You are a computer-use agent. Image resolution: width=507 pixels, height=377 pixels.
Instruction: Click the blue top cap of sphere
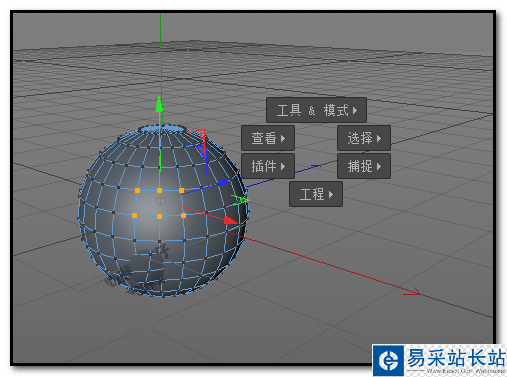(162, 130)
